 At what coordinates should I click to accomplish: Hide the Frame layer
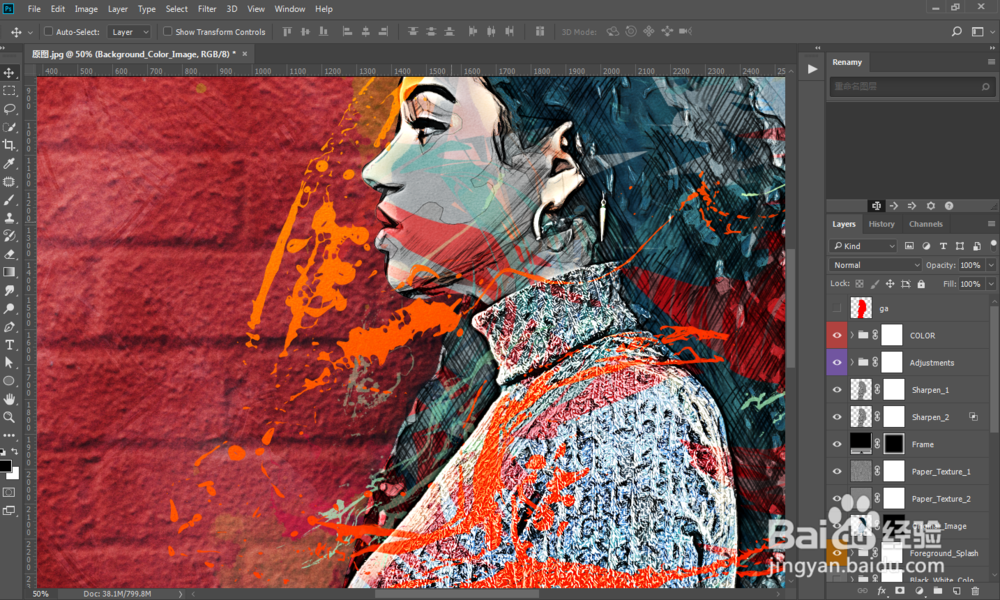coord(837,444)
